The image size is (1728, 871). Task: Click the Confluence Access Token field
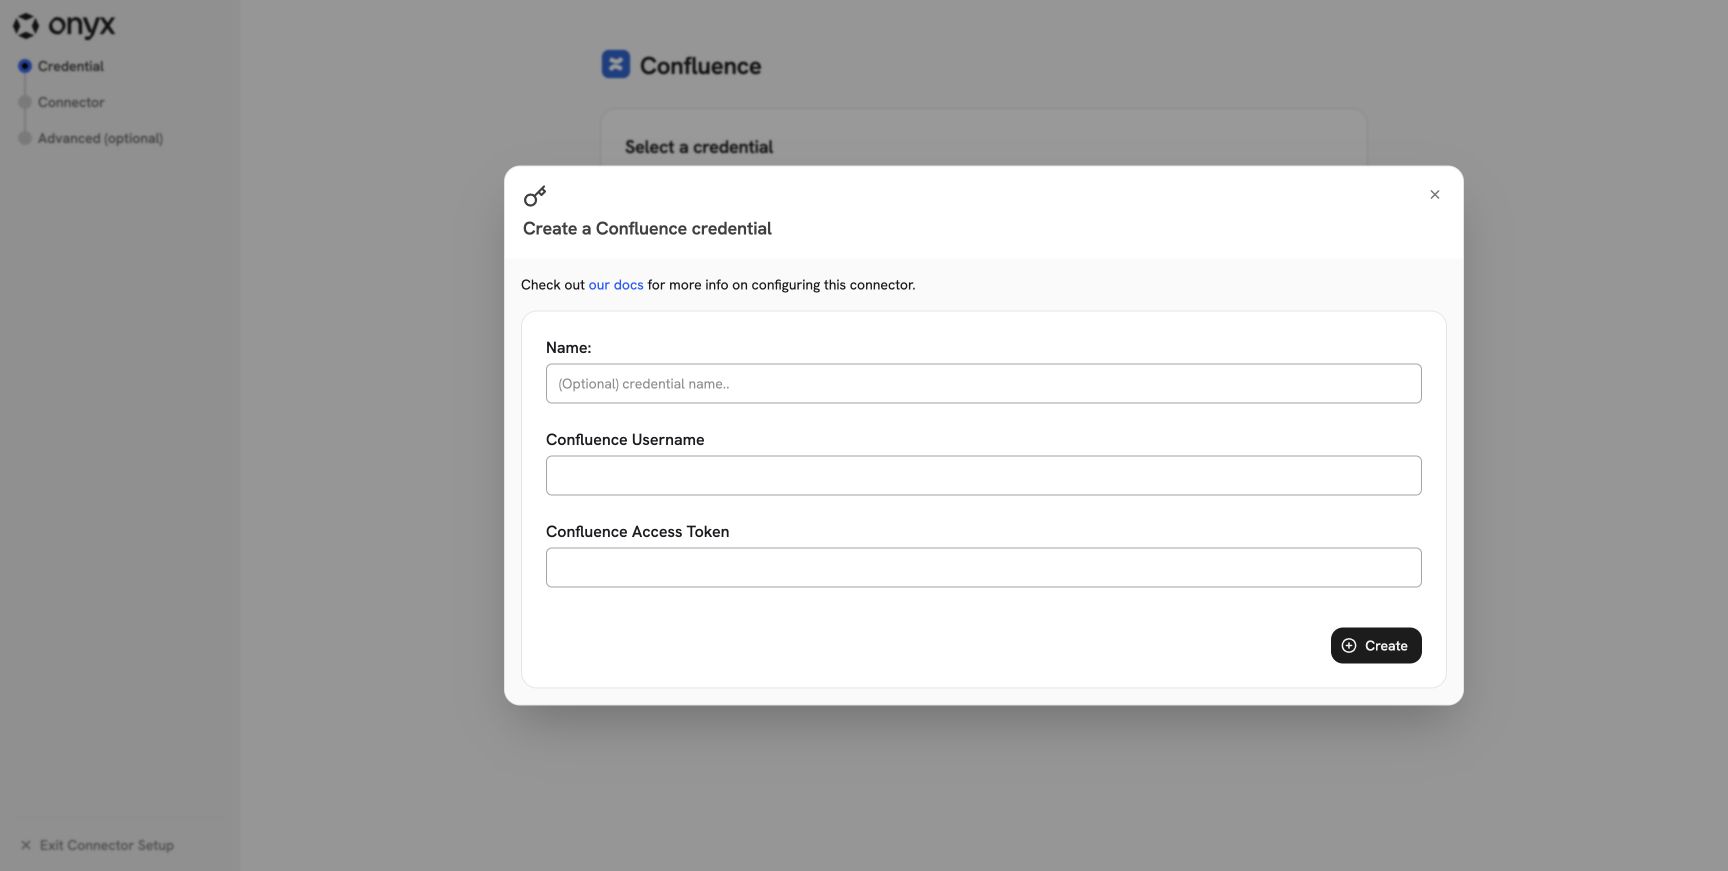click(983, 568)
